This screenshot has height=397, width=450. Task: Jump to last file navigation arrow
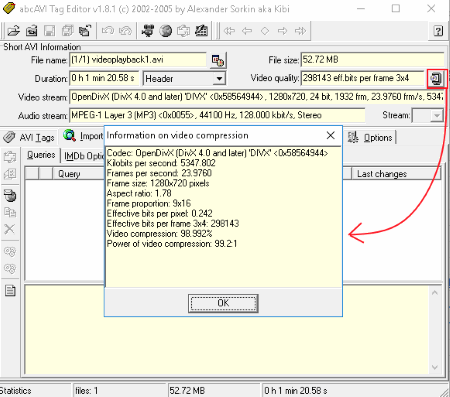coord(300,31)
